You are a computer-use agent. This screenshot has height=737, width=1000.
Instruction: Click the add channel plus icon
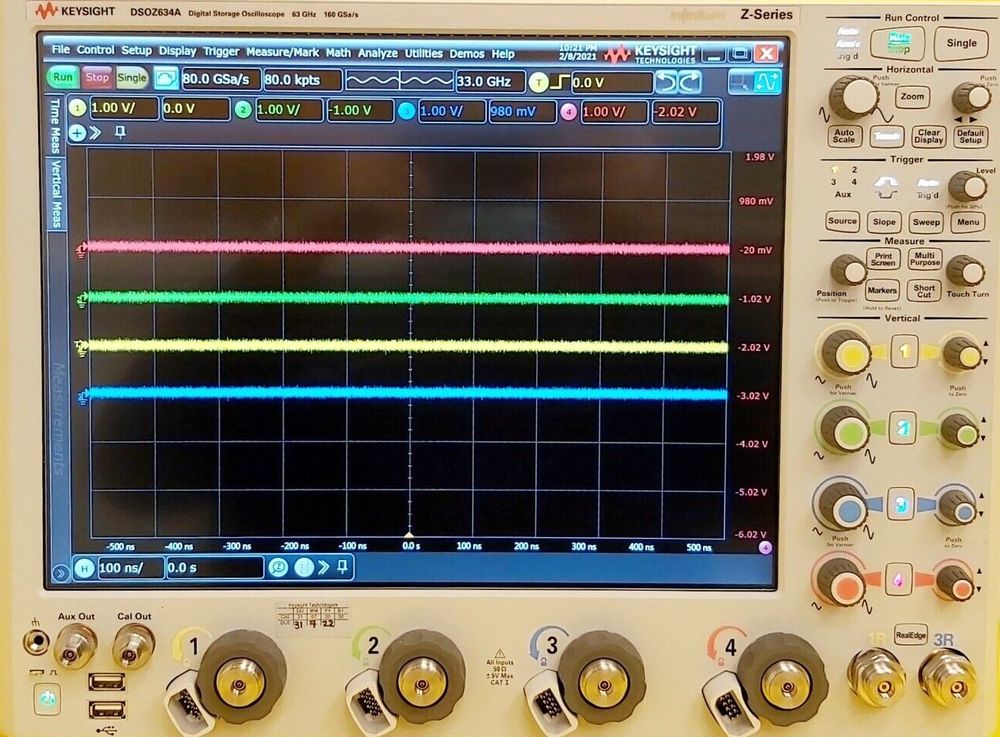coord(77,133)
